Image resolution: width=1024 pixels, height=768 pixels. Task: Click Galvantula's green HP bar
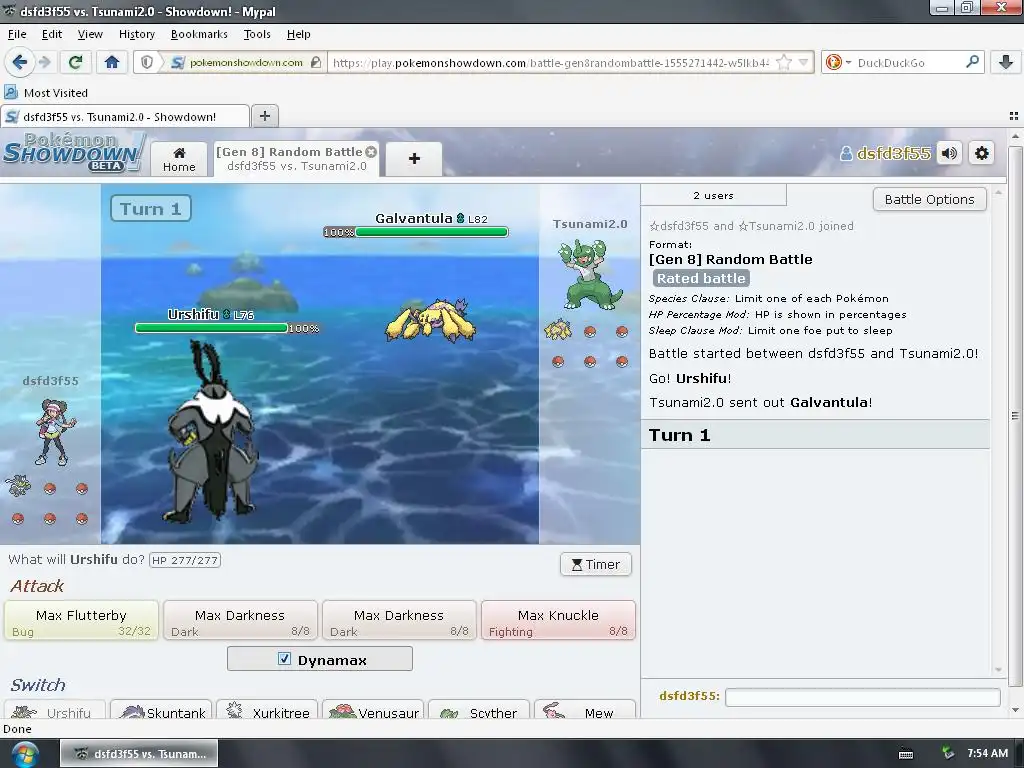432,232
